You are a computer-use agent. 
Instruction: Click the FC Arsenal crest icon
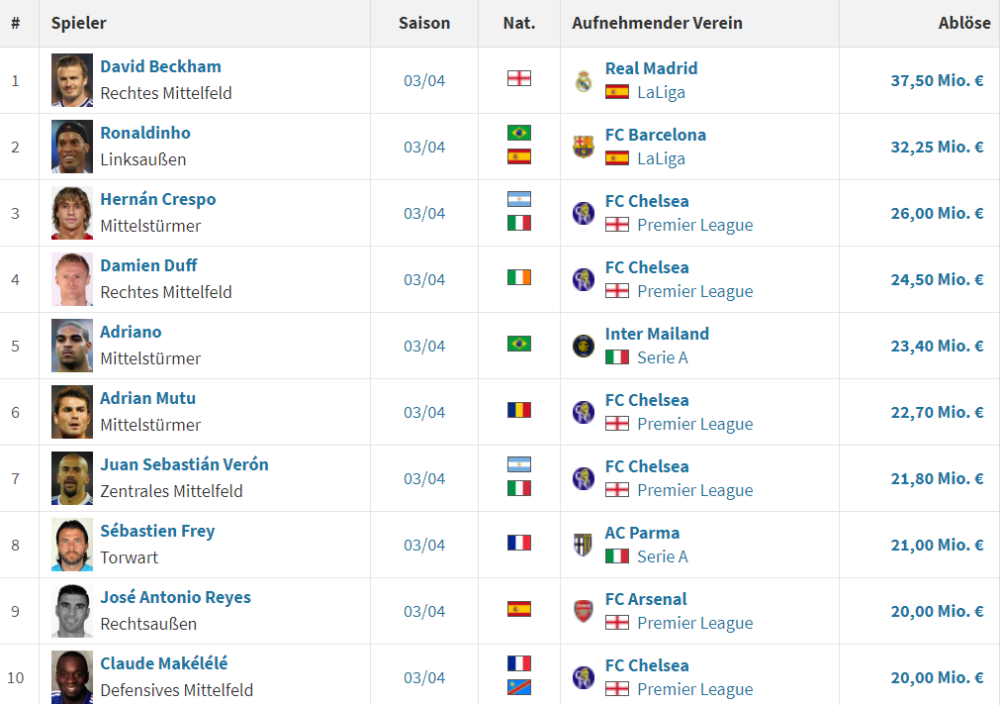pos(584,611)
